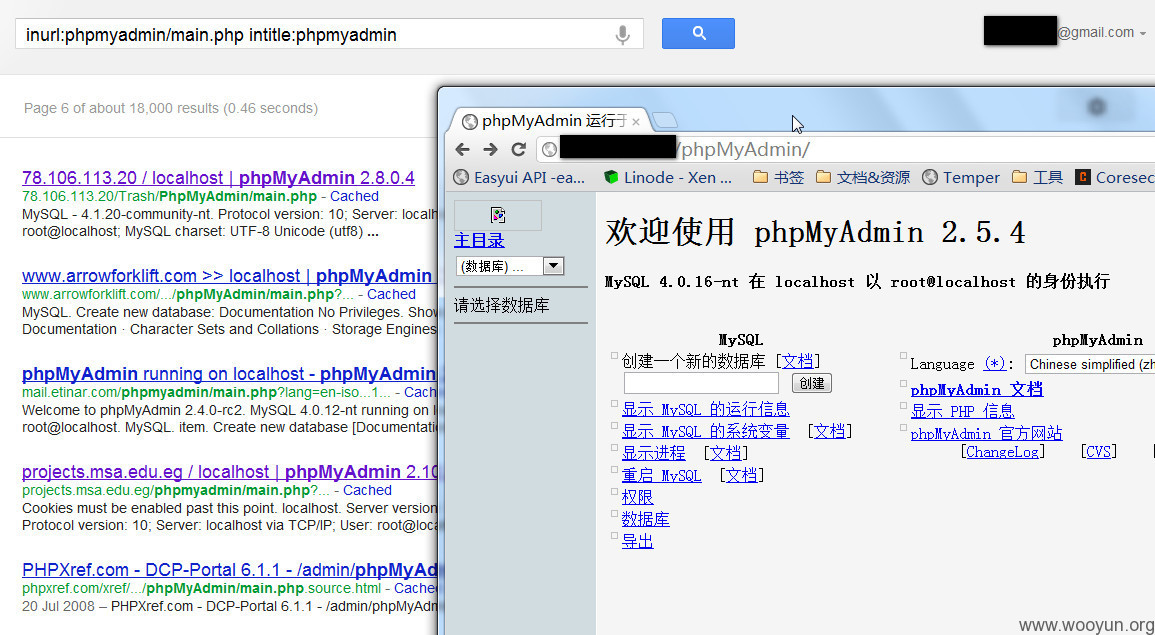1155x635 pixels.
Task: Open 显示 MySQL 的系统变量 link
Action: 706,432
